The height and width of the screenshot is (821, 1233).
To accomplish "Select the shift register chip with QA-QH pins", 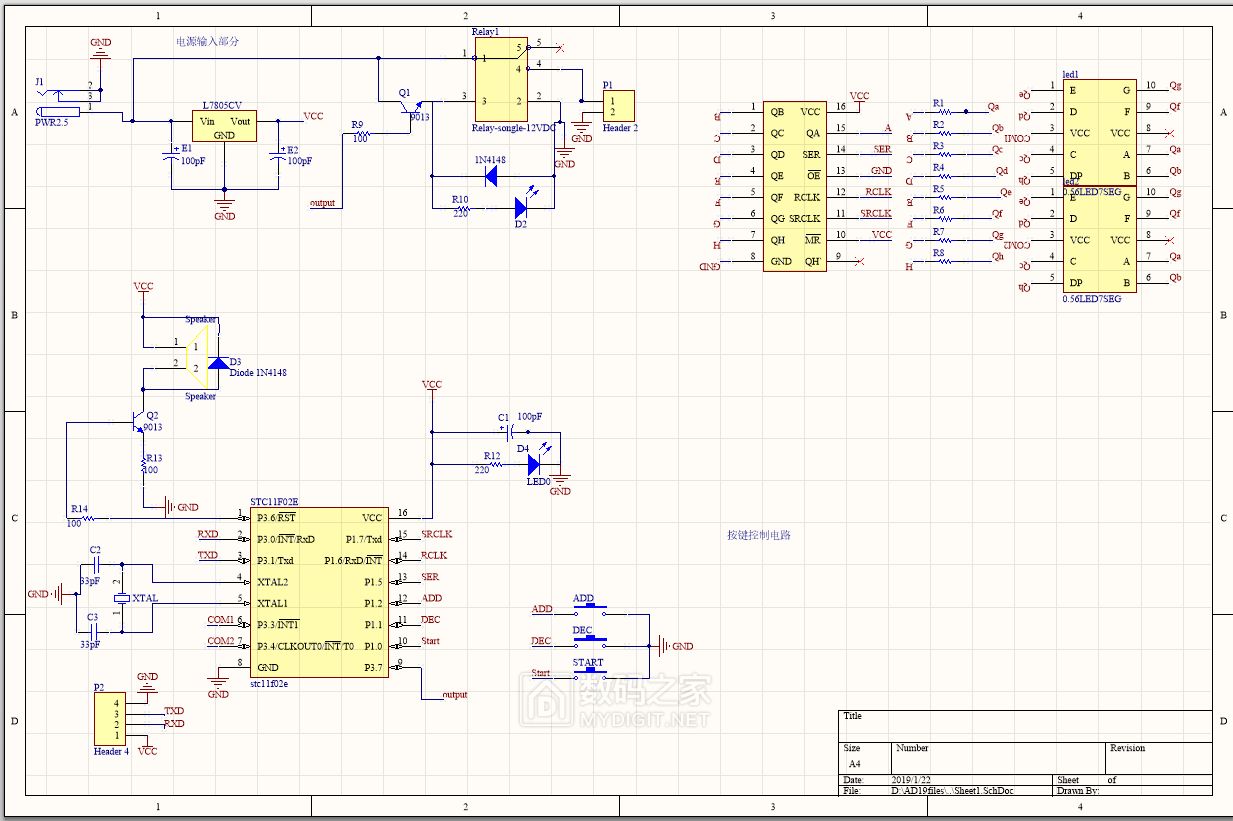I will click(x=794, y=186).
